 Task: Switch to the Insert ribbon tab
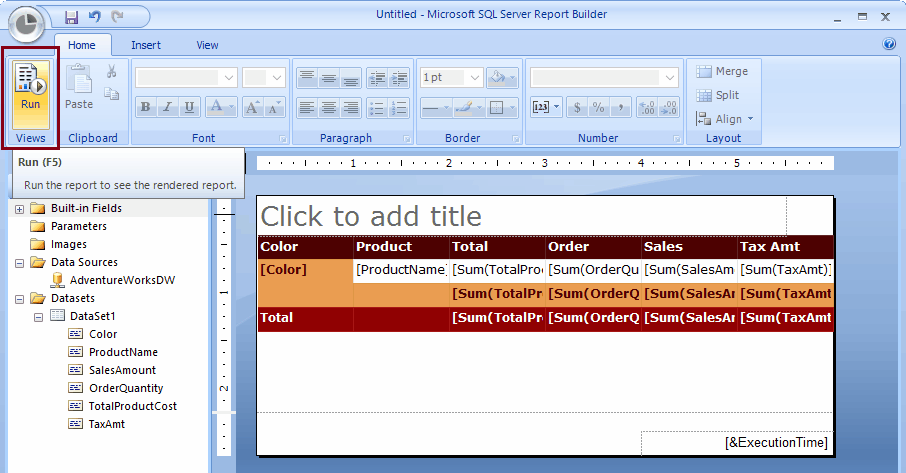pyautogui.click(x=146, y=45)
